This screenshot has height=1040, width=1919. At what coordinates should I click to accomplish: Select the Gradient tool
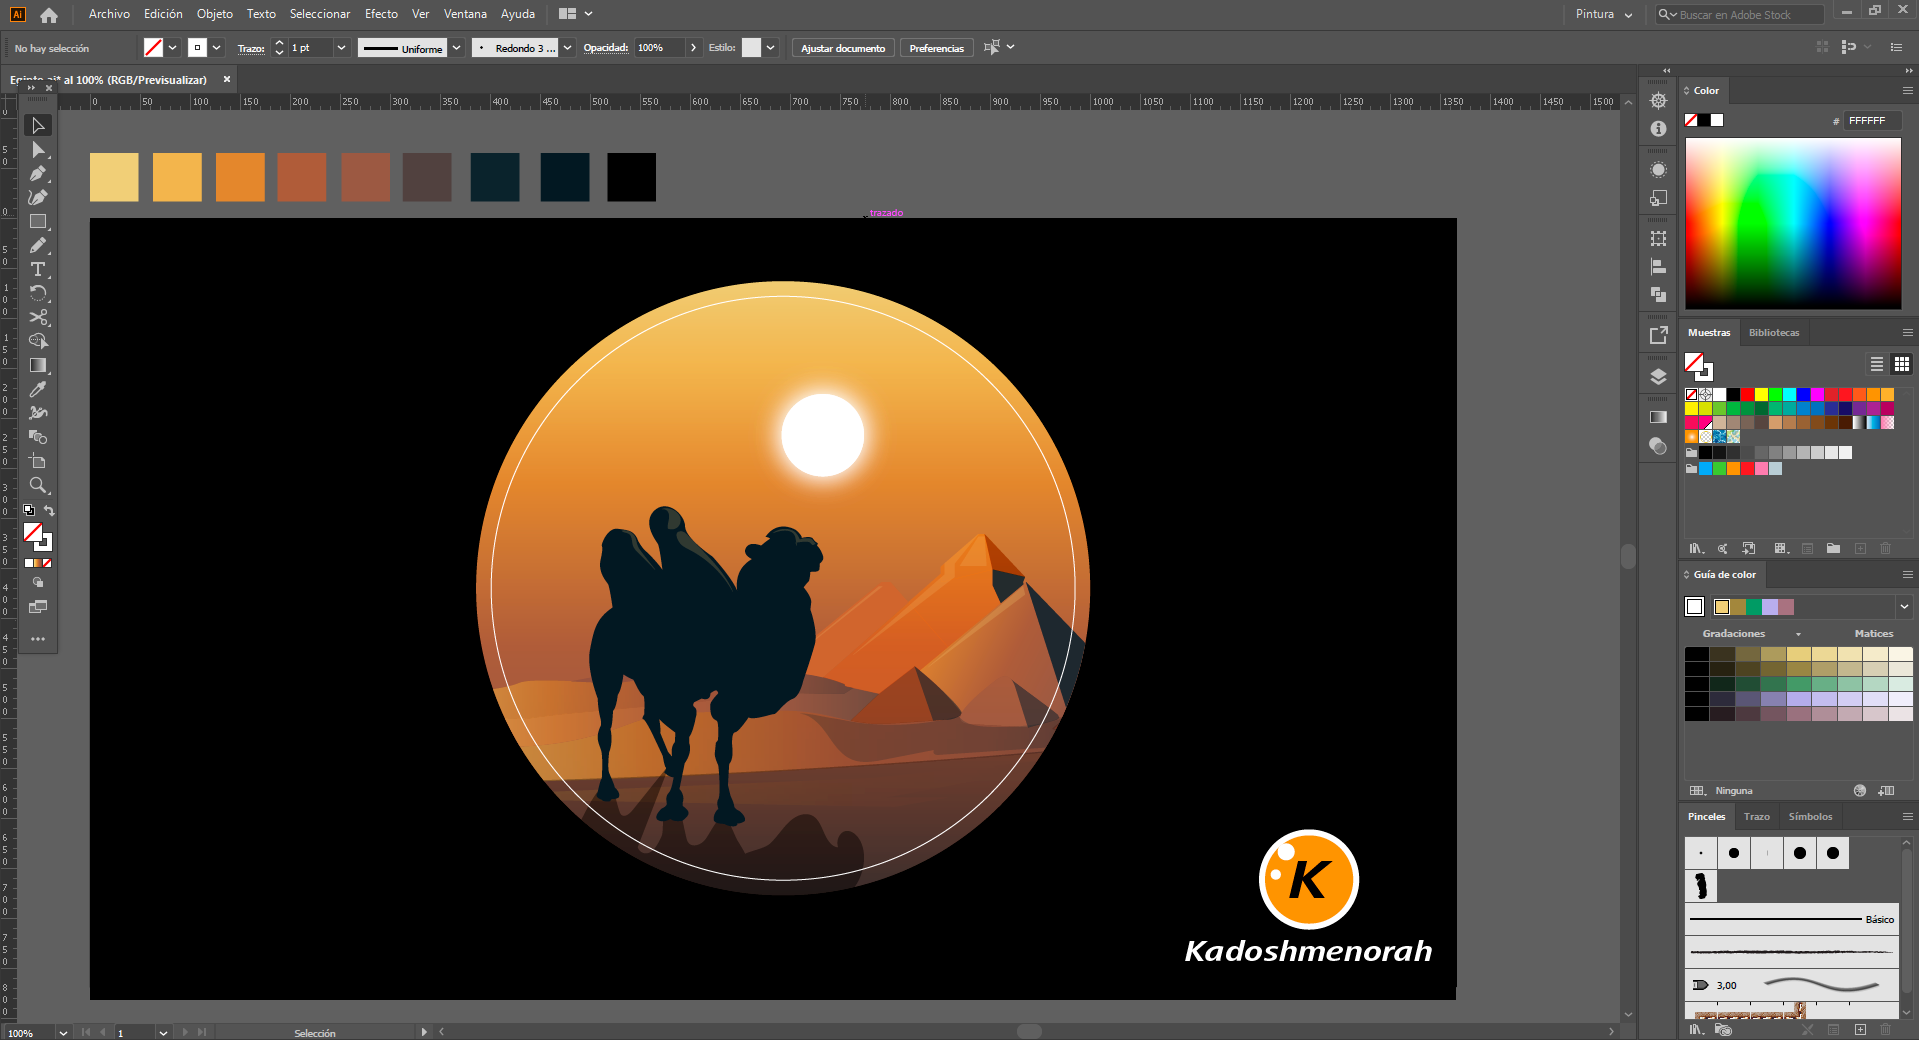(x=38, y=365)
